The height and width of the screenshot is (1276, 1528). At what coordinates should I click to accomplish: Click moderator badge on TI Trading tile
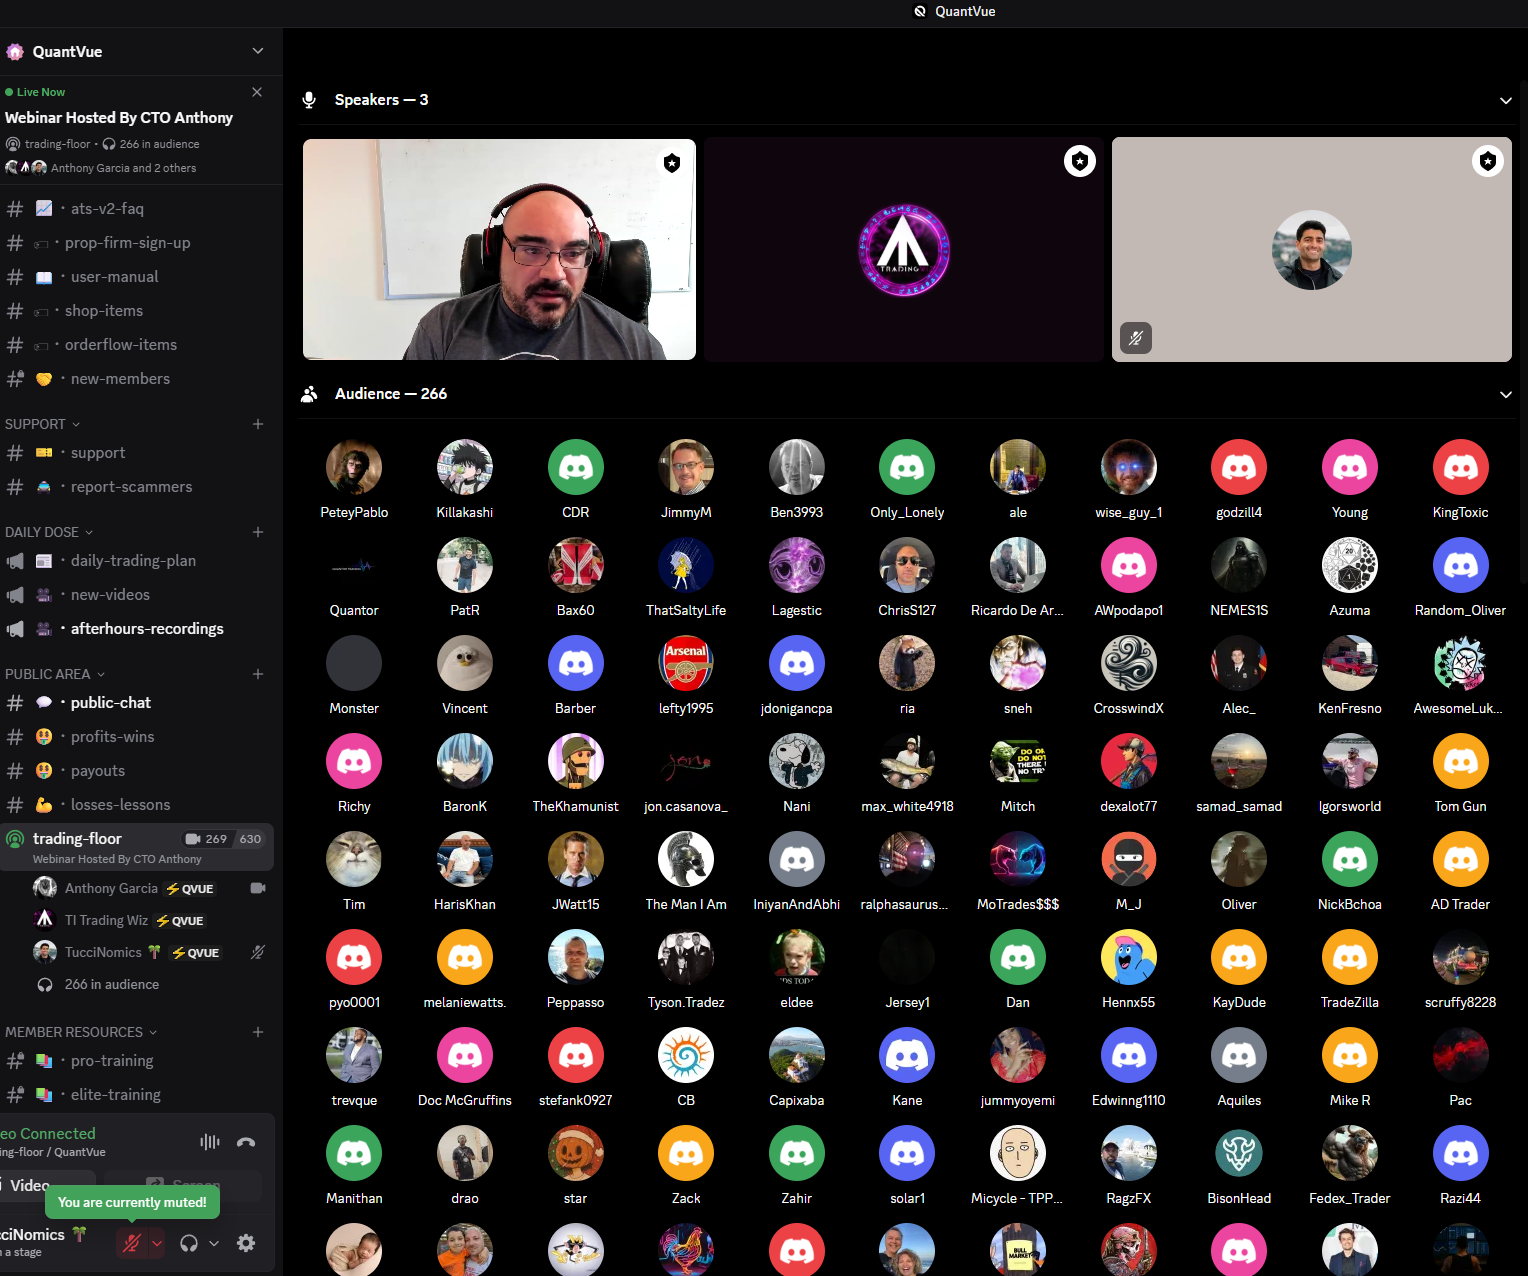pos(1080,161)
